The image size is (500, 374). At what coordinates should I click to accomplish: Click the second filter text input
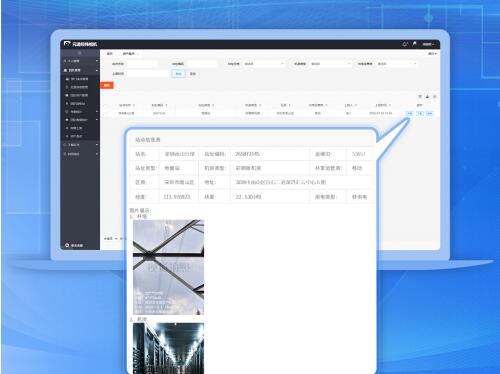coord(202,64)
